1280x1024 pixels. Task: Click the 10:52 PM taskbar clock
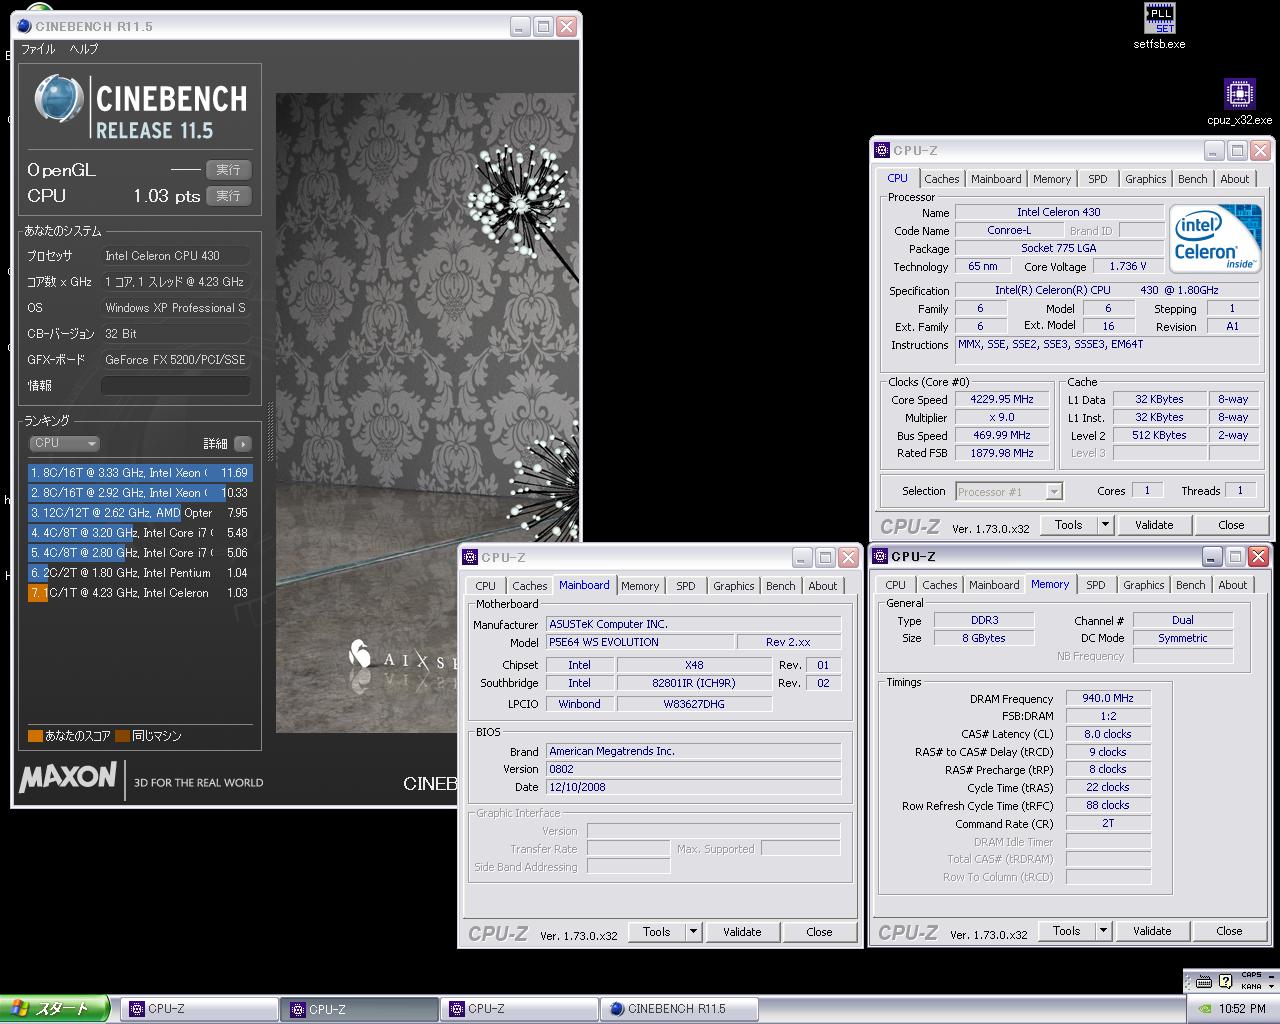pos(1242,1009)
